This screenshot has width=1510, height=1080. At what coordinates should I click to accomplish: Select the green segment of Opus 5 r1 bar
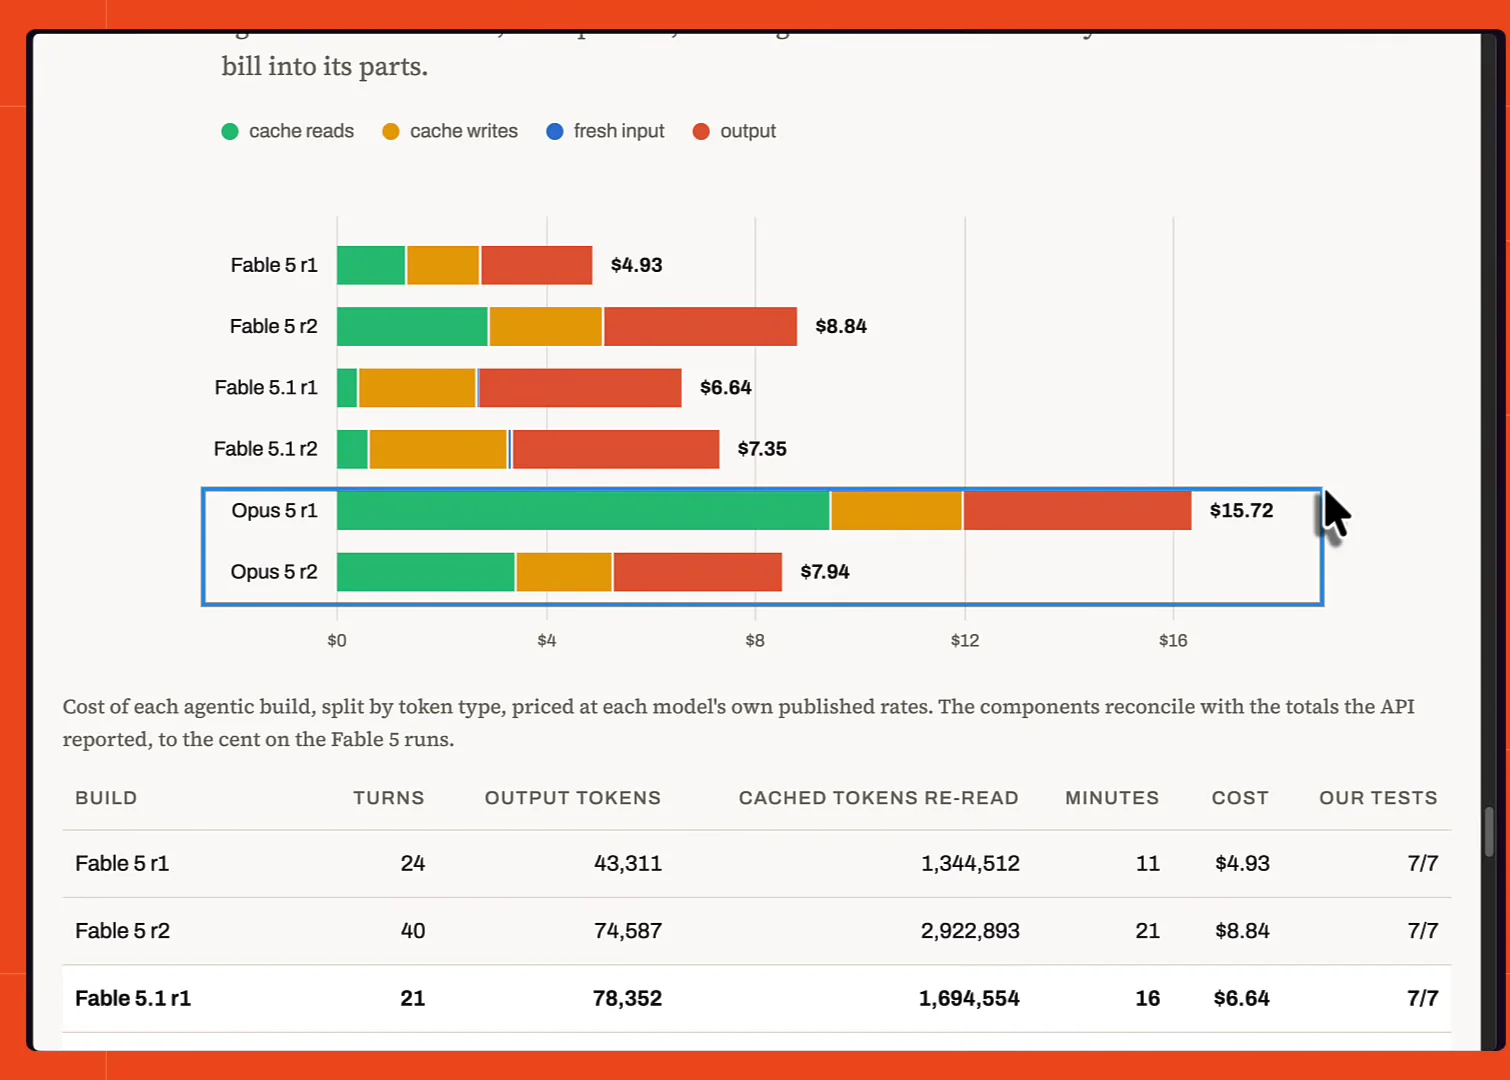click(x=583, y=510)
